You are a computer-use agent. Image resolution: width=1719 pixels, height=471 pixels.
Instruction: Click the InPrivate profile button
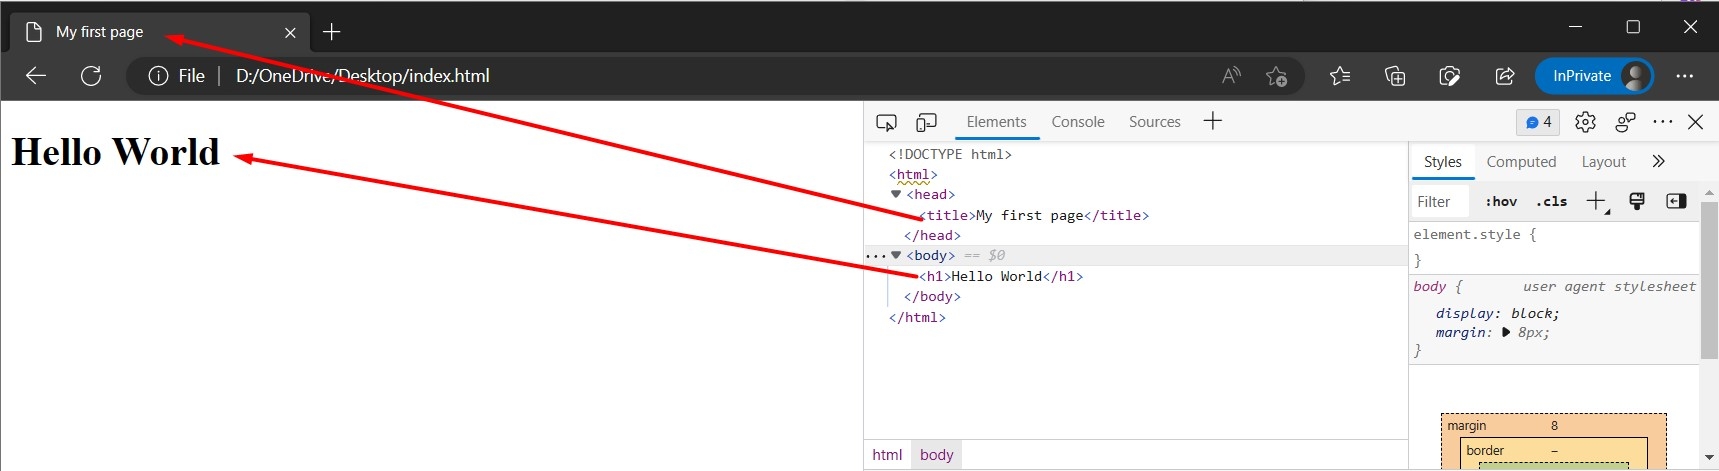point(1594,76)
